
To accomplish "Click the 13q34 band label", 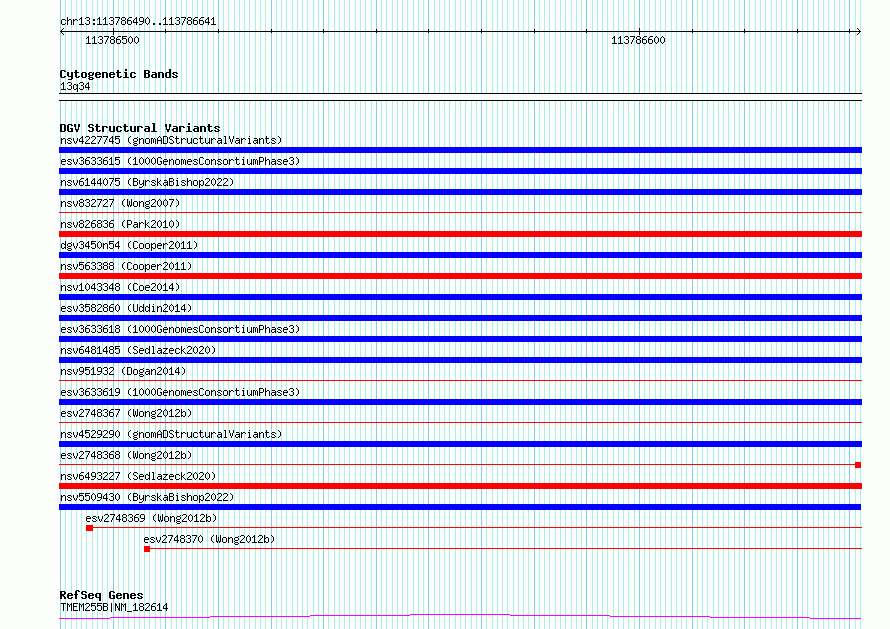I will (75, 86).
